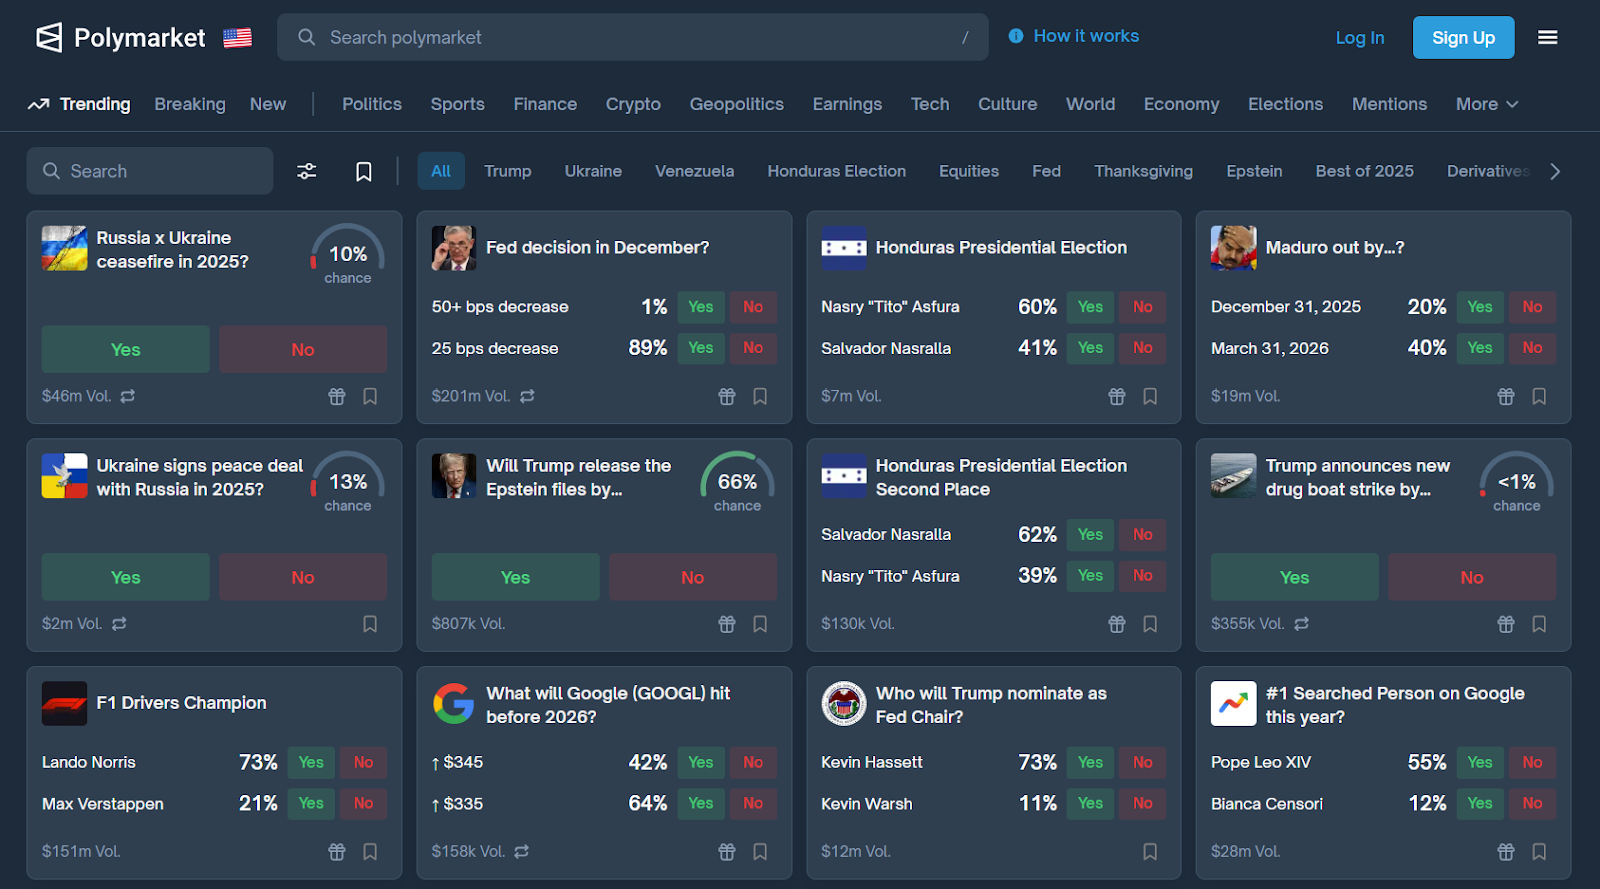Click gift icon on F1 Drivers Champion card
The width and height of the screenshot is (1600, 889).
337,852
